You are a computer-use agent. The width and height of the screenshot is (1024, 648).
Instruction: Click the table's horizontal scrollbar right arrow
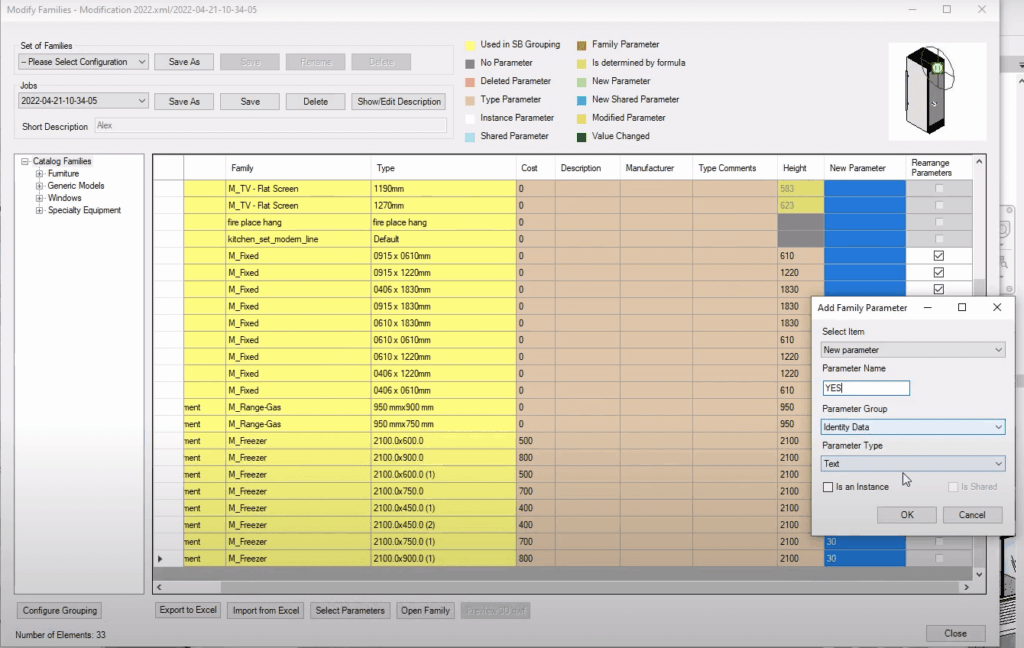[967, 587]
